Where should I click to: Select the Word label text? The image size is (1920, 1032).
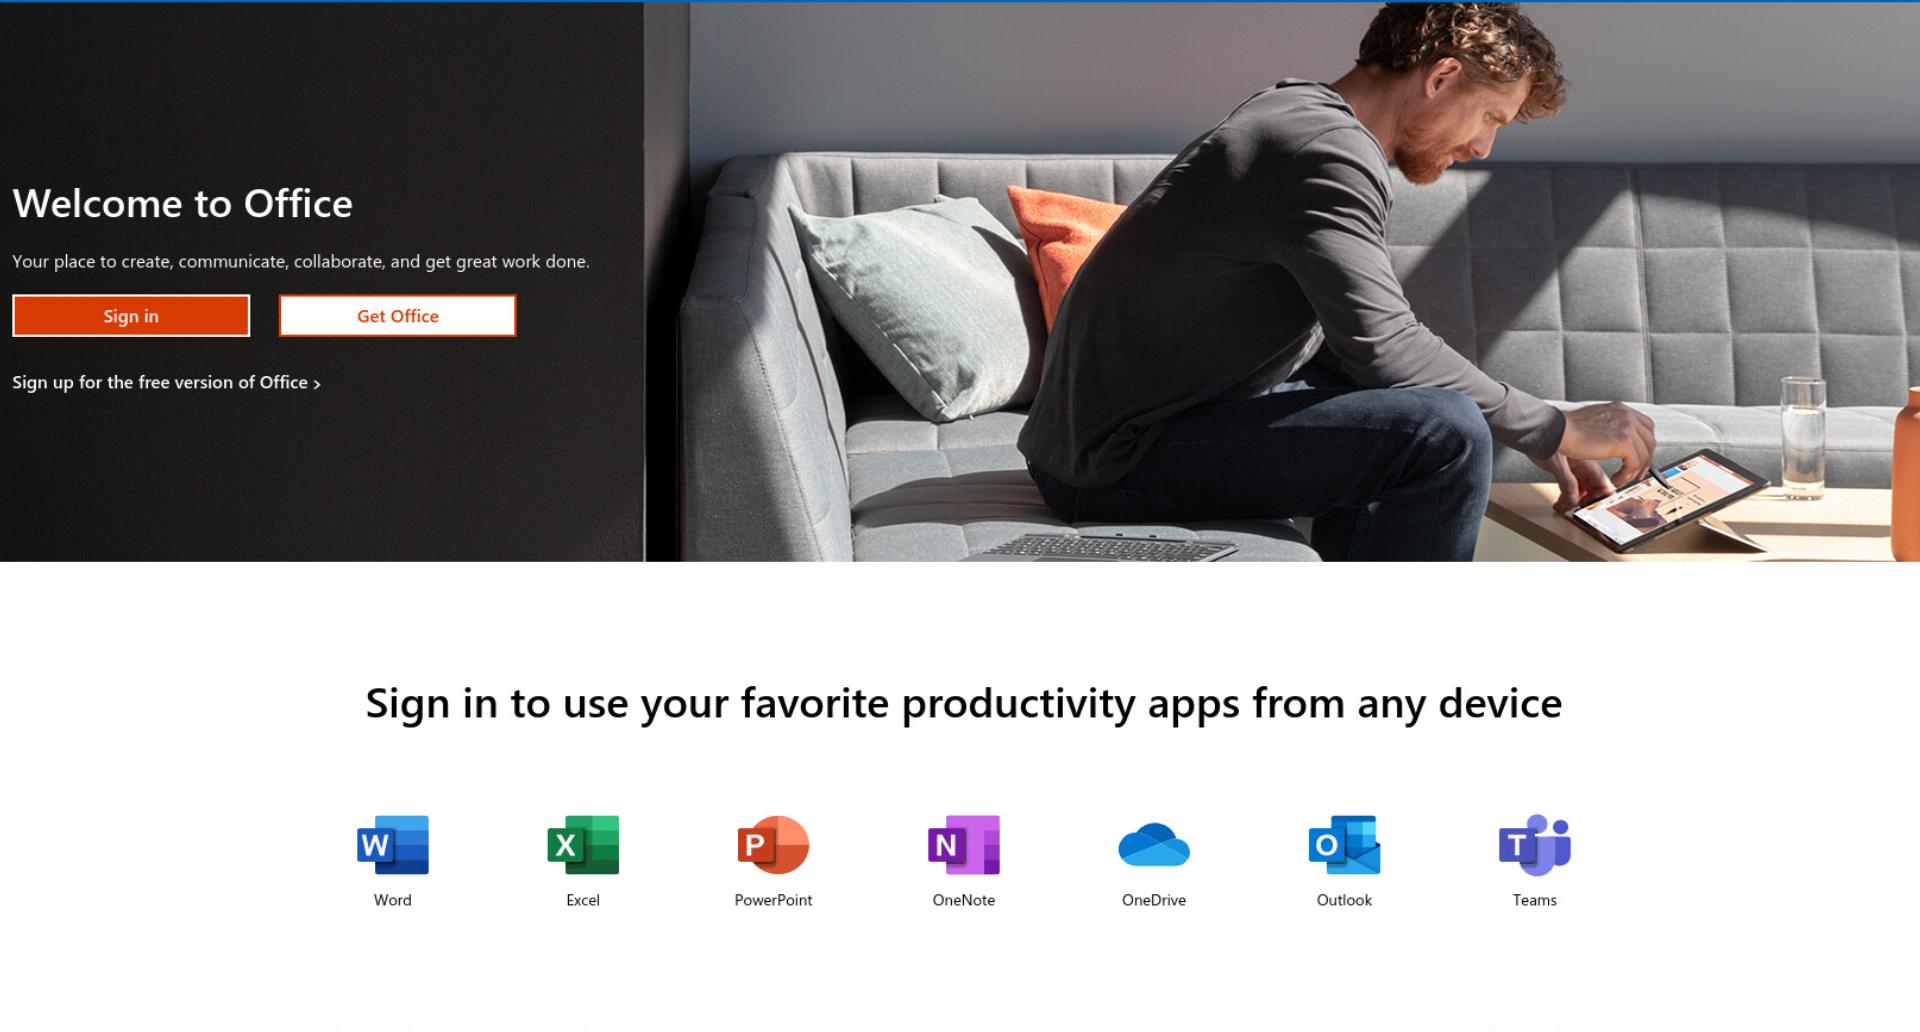coord(393,900)
